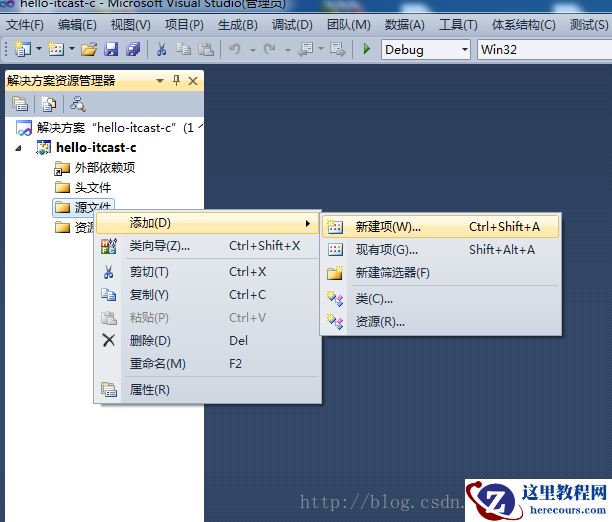Choose 粘贴(P) in the context menu

(207, 318)
